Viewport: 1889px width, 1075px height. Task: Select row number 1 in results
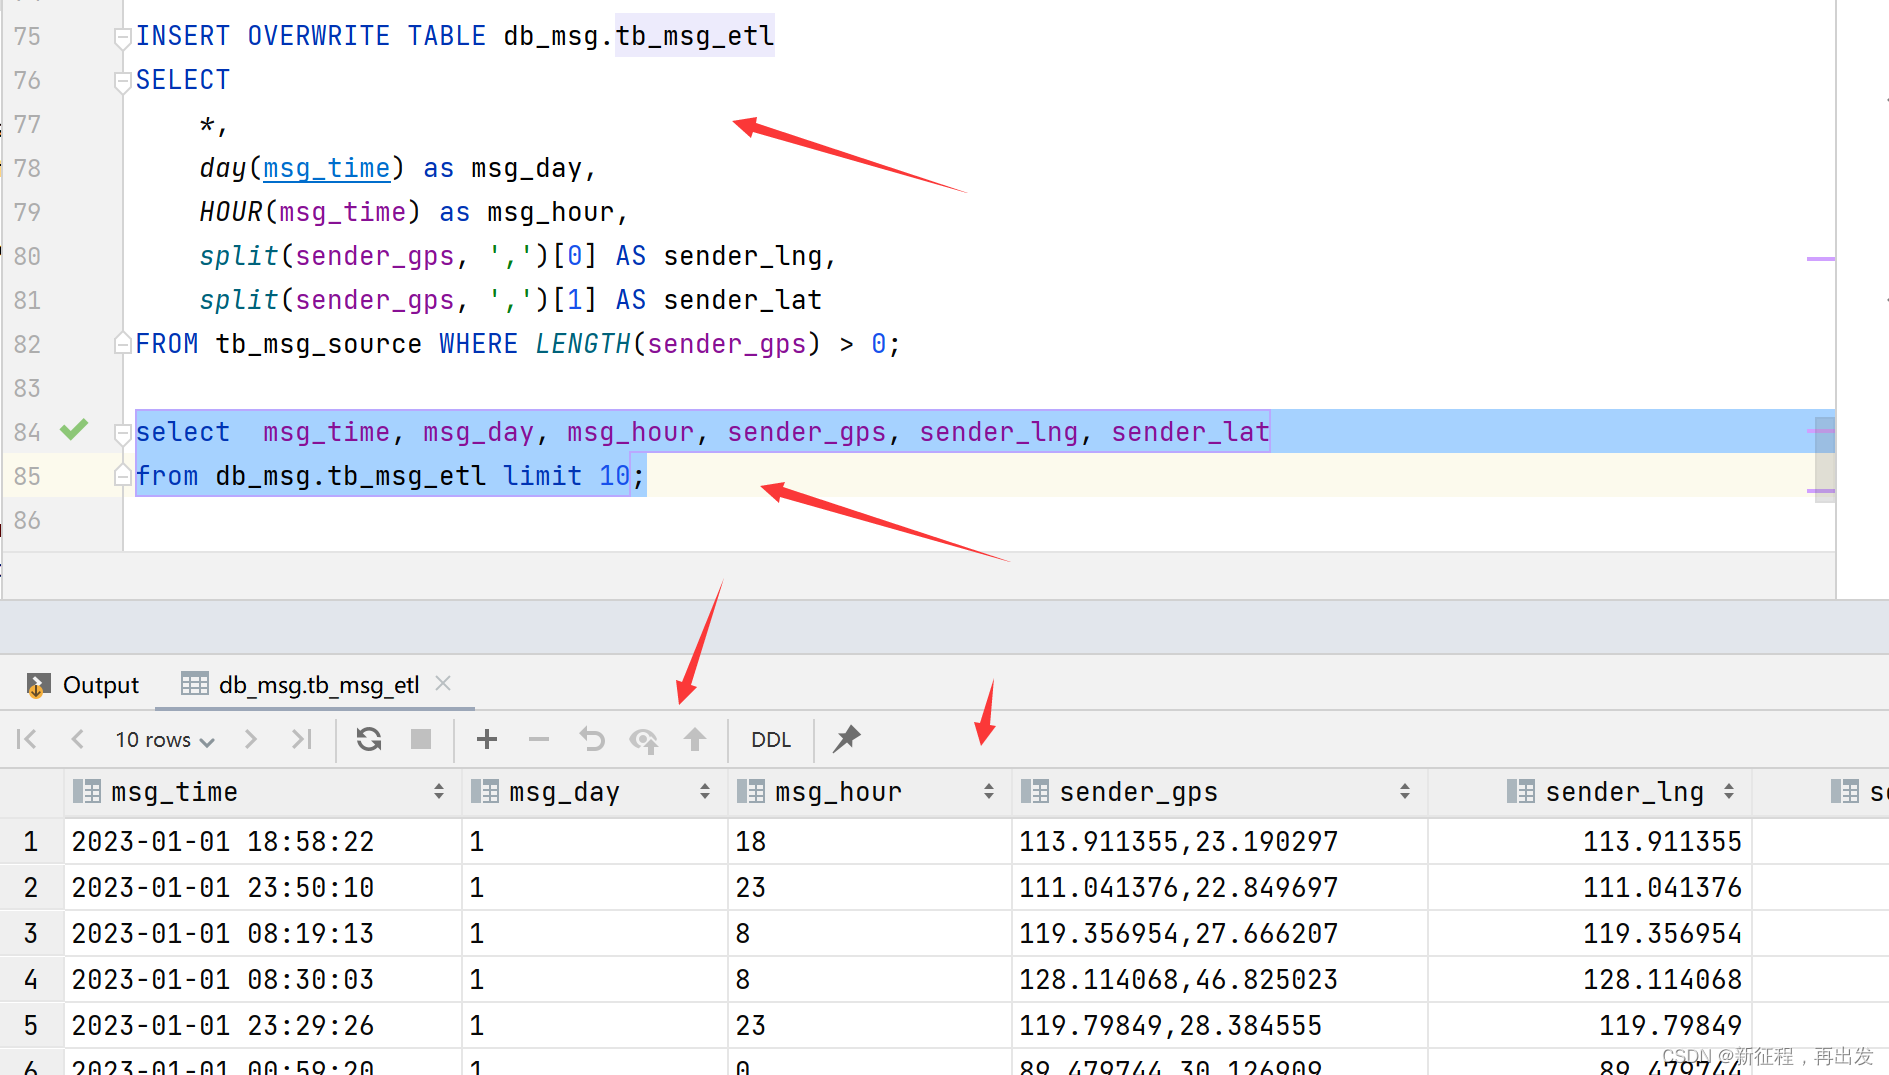[x=31, y=842]
